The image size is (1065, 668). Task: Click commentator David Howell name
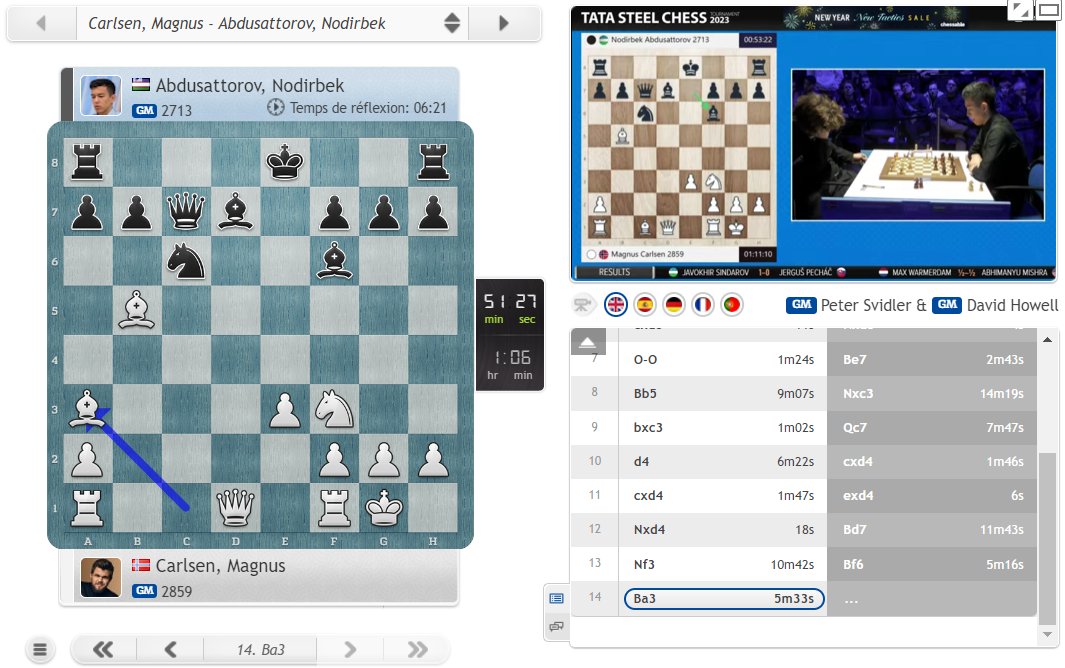coord(1012,305)
